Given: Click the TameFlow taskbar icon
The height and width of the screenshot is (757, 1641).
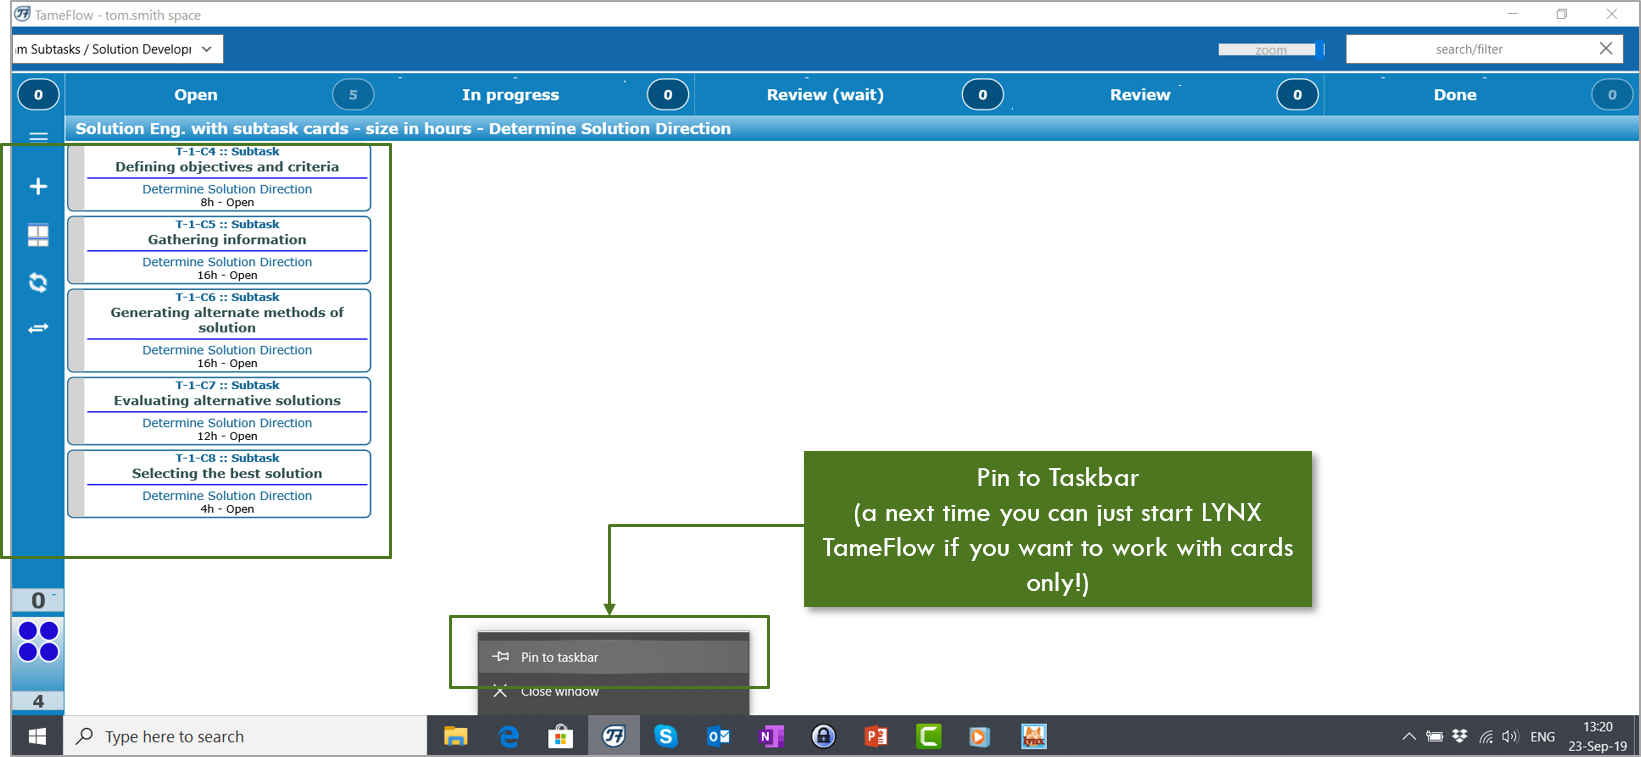Looking at the screenshot, I should pyautogui.click(x=614, y=737).
